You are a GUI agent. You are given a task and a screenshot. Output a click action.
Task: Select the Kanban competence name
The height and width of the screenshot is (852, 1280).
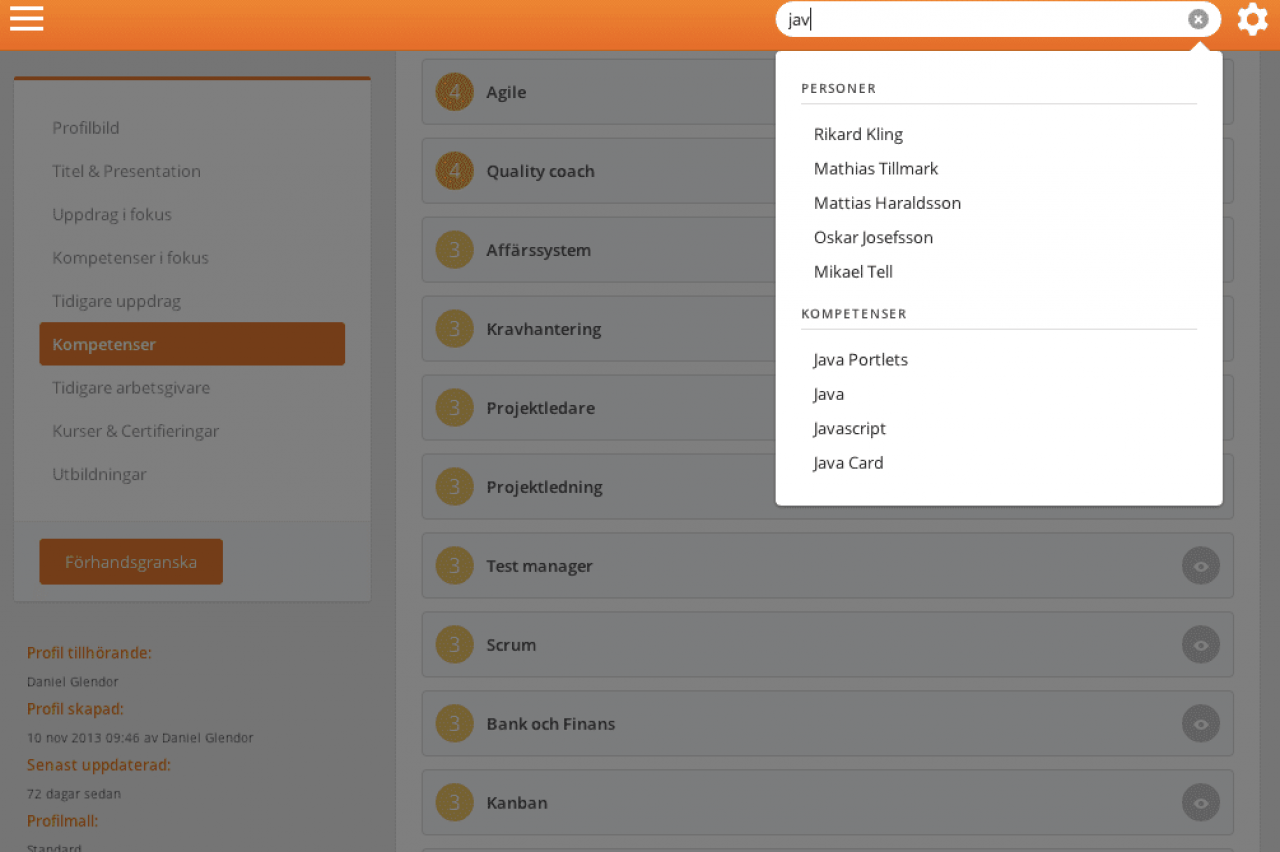(517, 803)
